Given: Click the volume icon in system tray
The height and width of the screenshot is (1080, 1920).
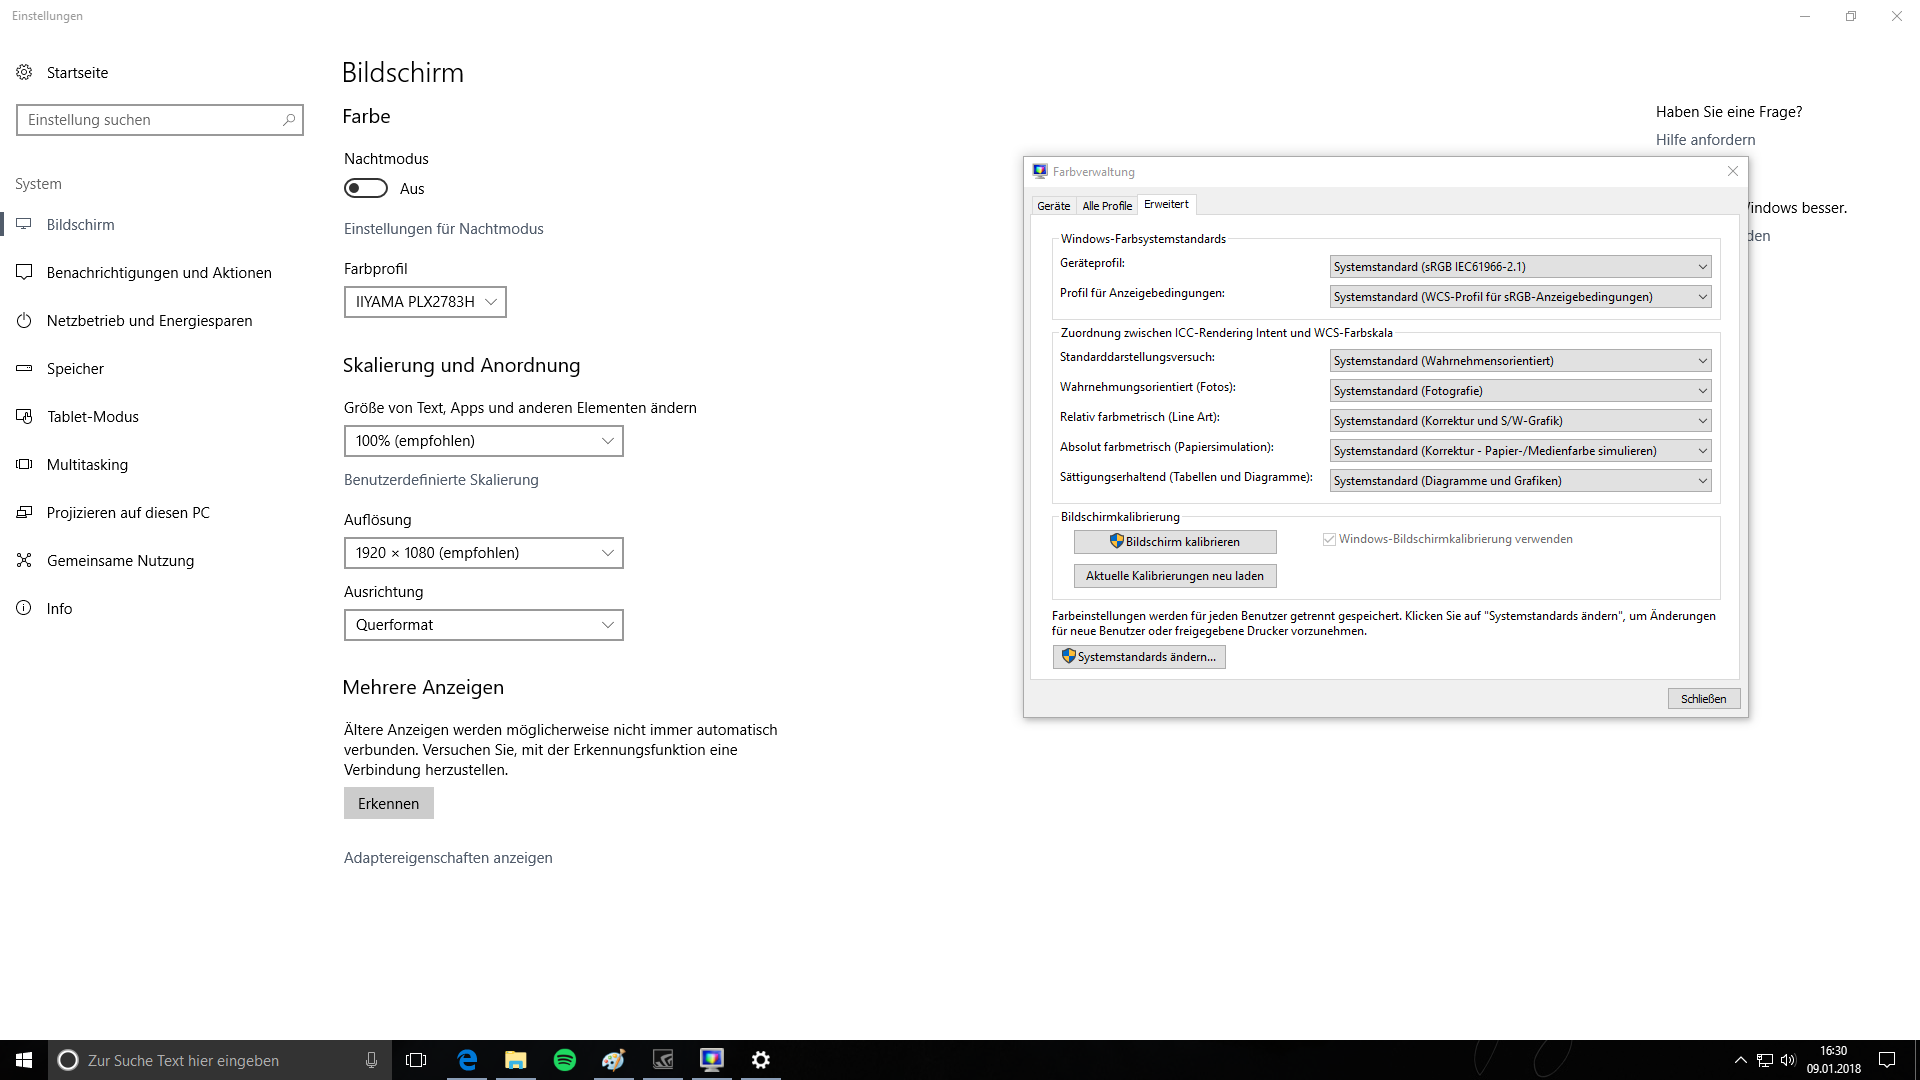Looking at the screenshot, I should pyautogui.click(x=1788, y=1060).
